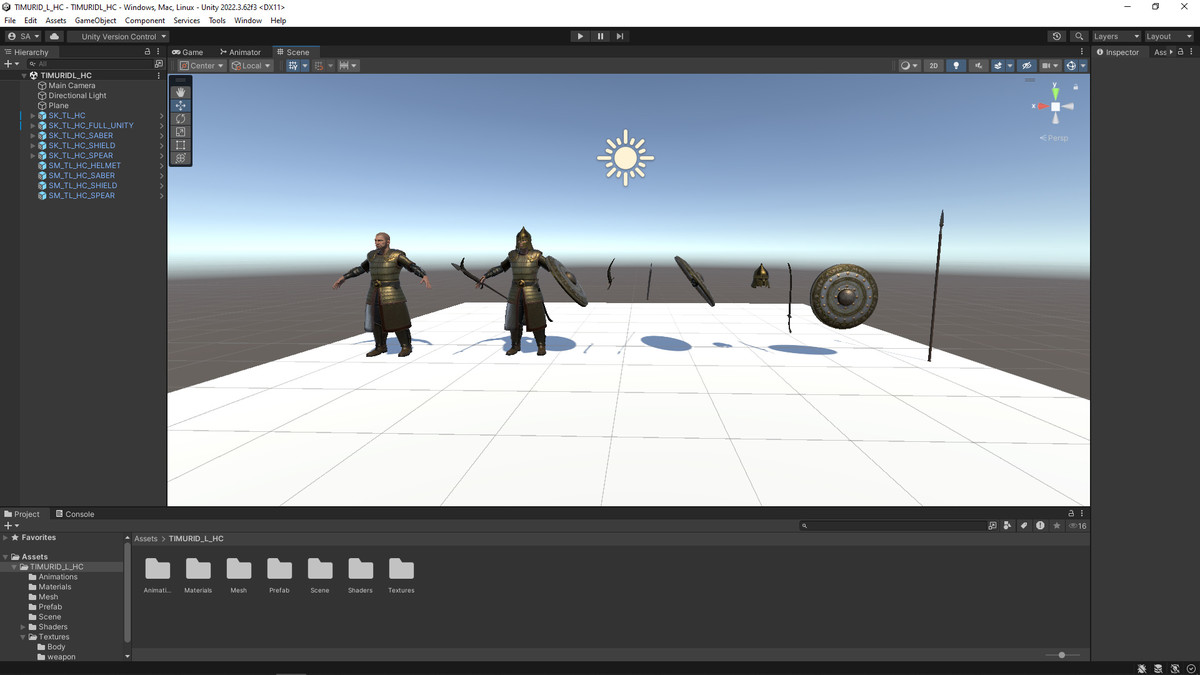Toggle 2D view mode in Scene
This screenshot has width=1200, height=675.
[933, 66]
